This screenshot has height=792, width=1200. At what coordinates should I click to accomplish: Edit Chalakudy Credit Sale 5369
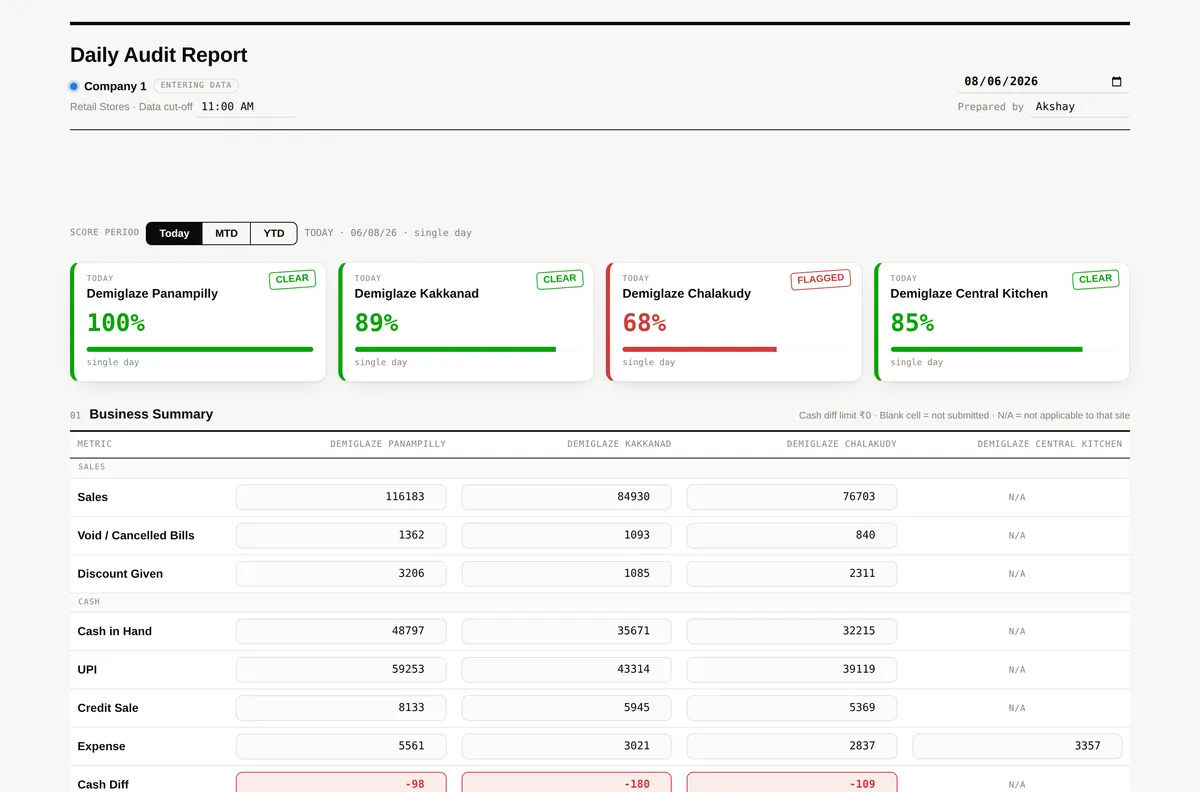pyautogui.click(x=792, y=708)
